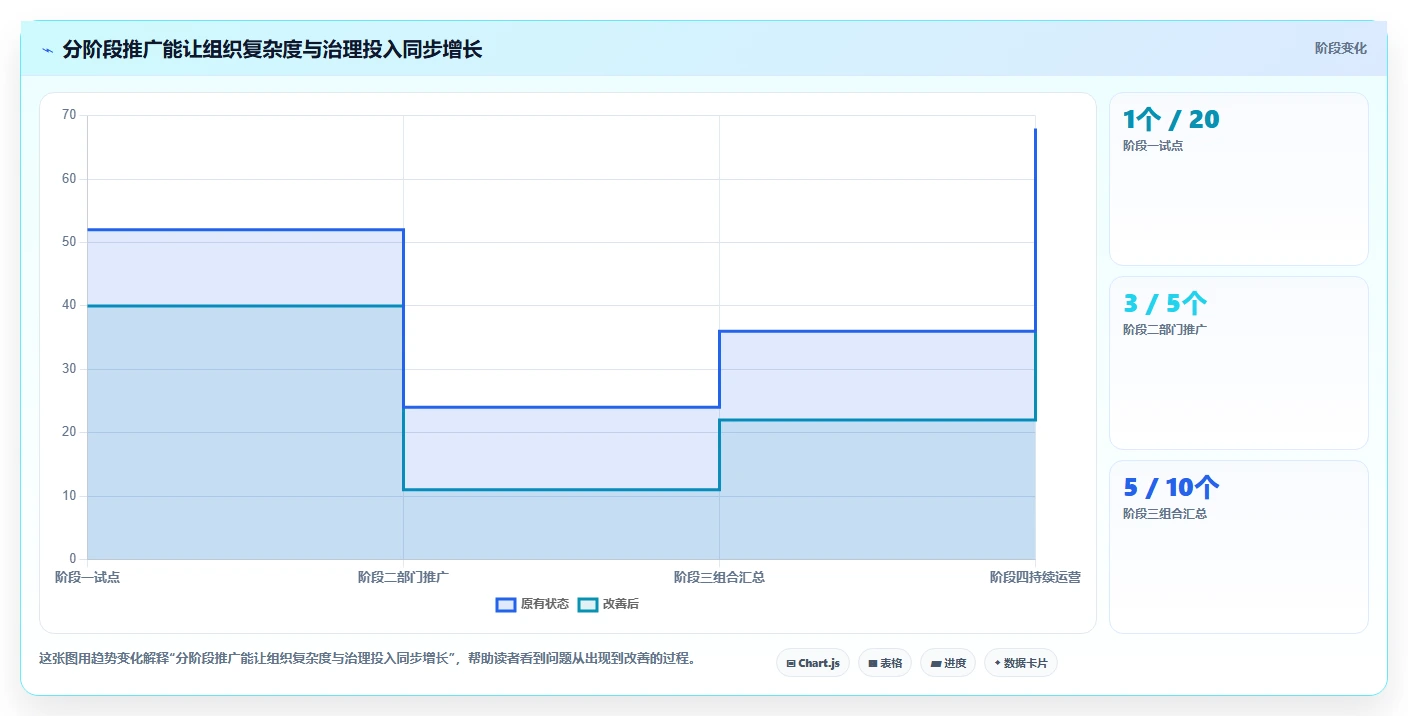1408x716 pixels.
Task: Click the chart title 分阶段推广能让组织复杂度
Action: coord(272,49)
